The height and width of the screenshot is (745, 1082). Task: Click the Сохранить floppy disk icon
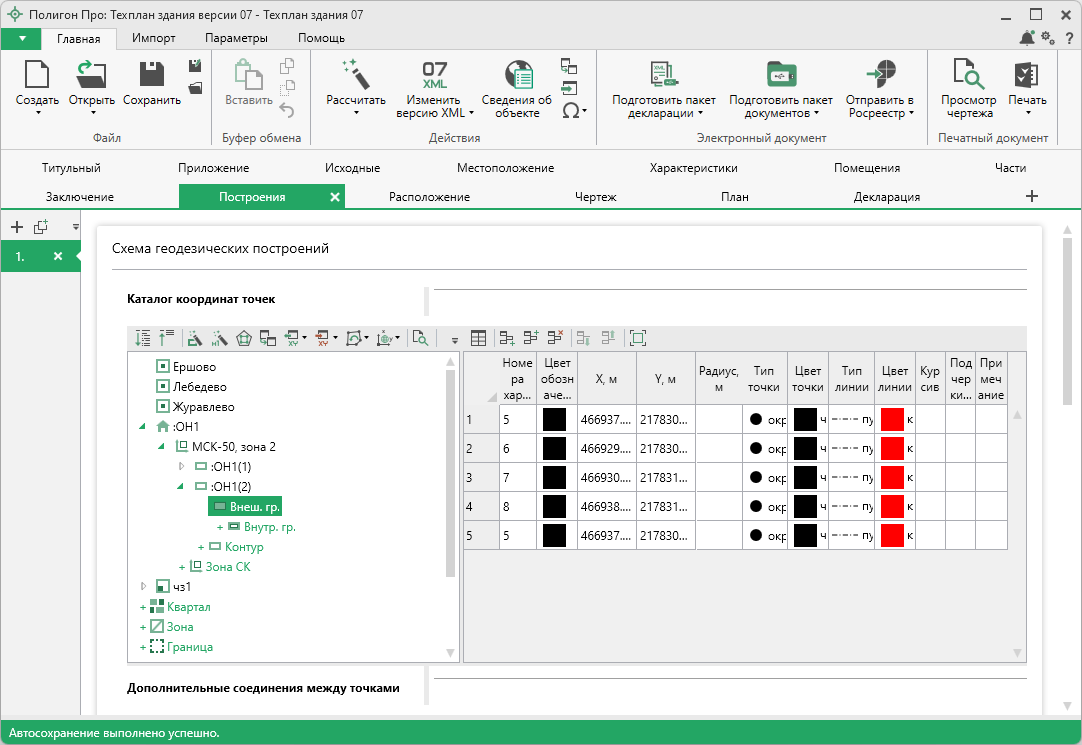coord(151,75)
